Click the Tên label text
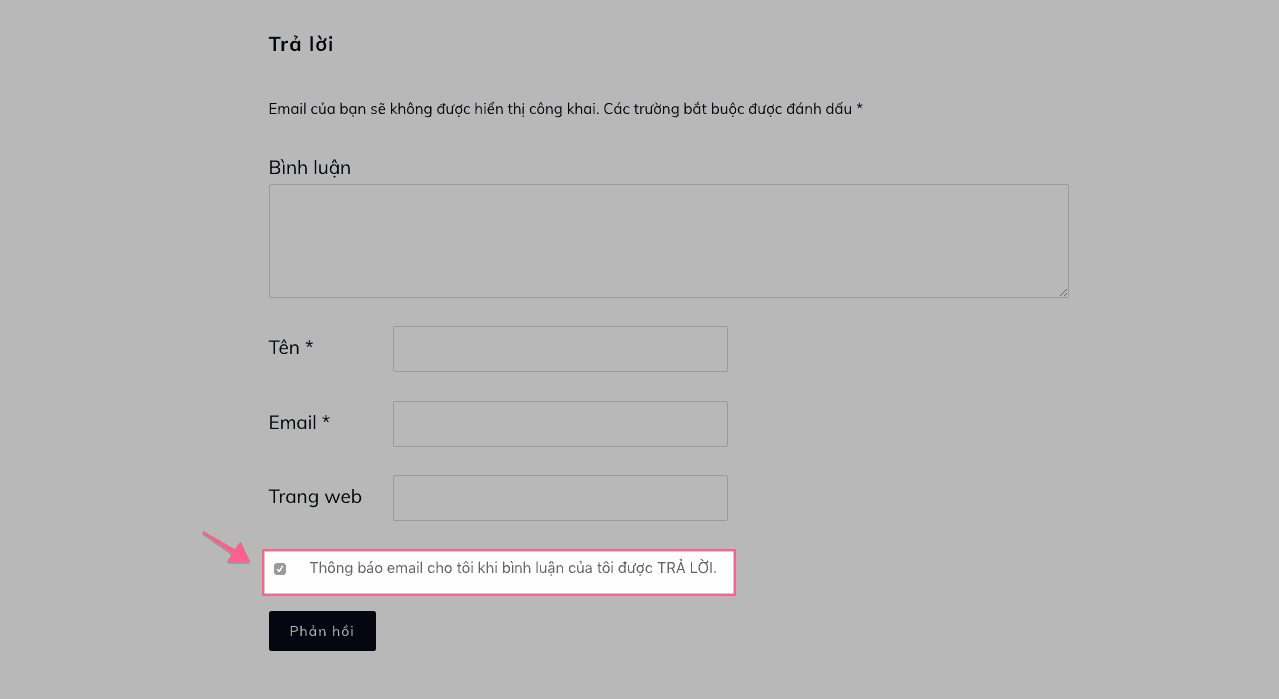The width and height of the screenshot is (1279, 699). pos(284,348)
